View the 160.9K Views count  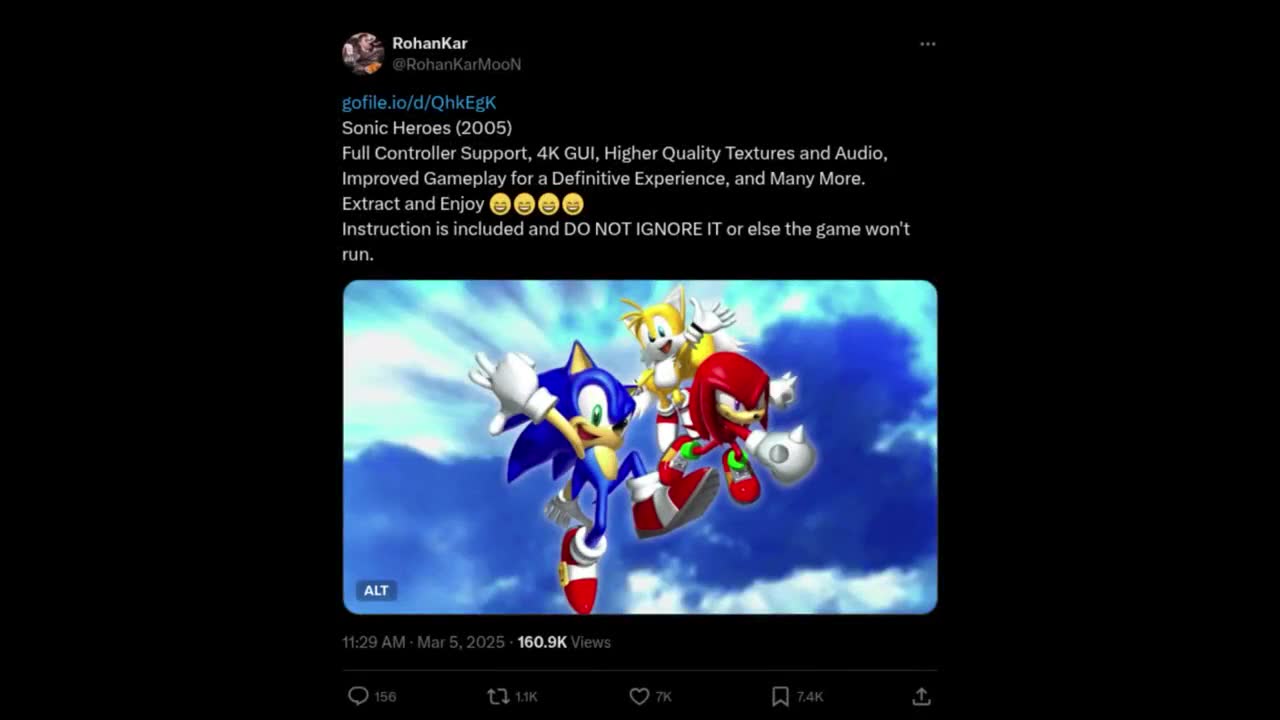click(x=564, y=642)
